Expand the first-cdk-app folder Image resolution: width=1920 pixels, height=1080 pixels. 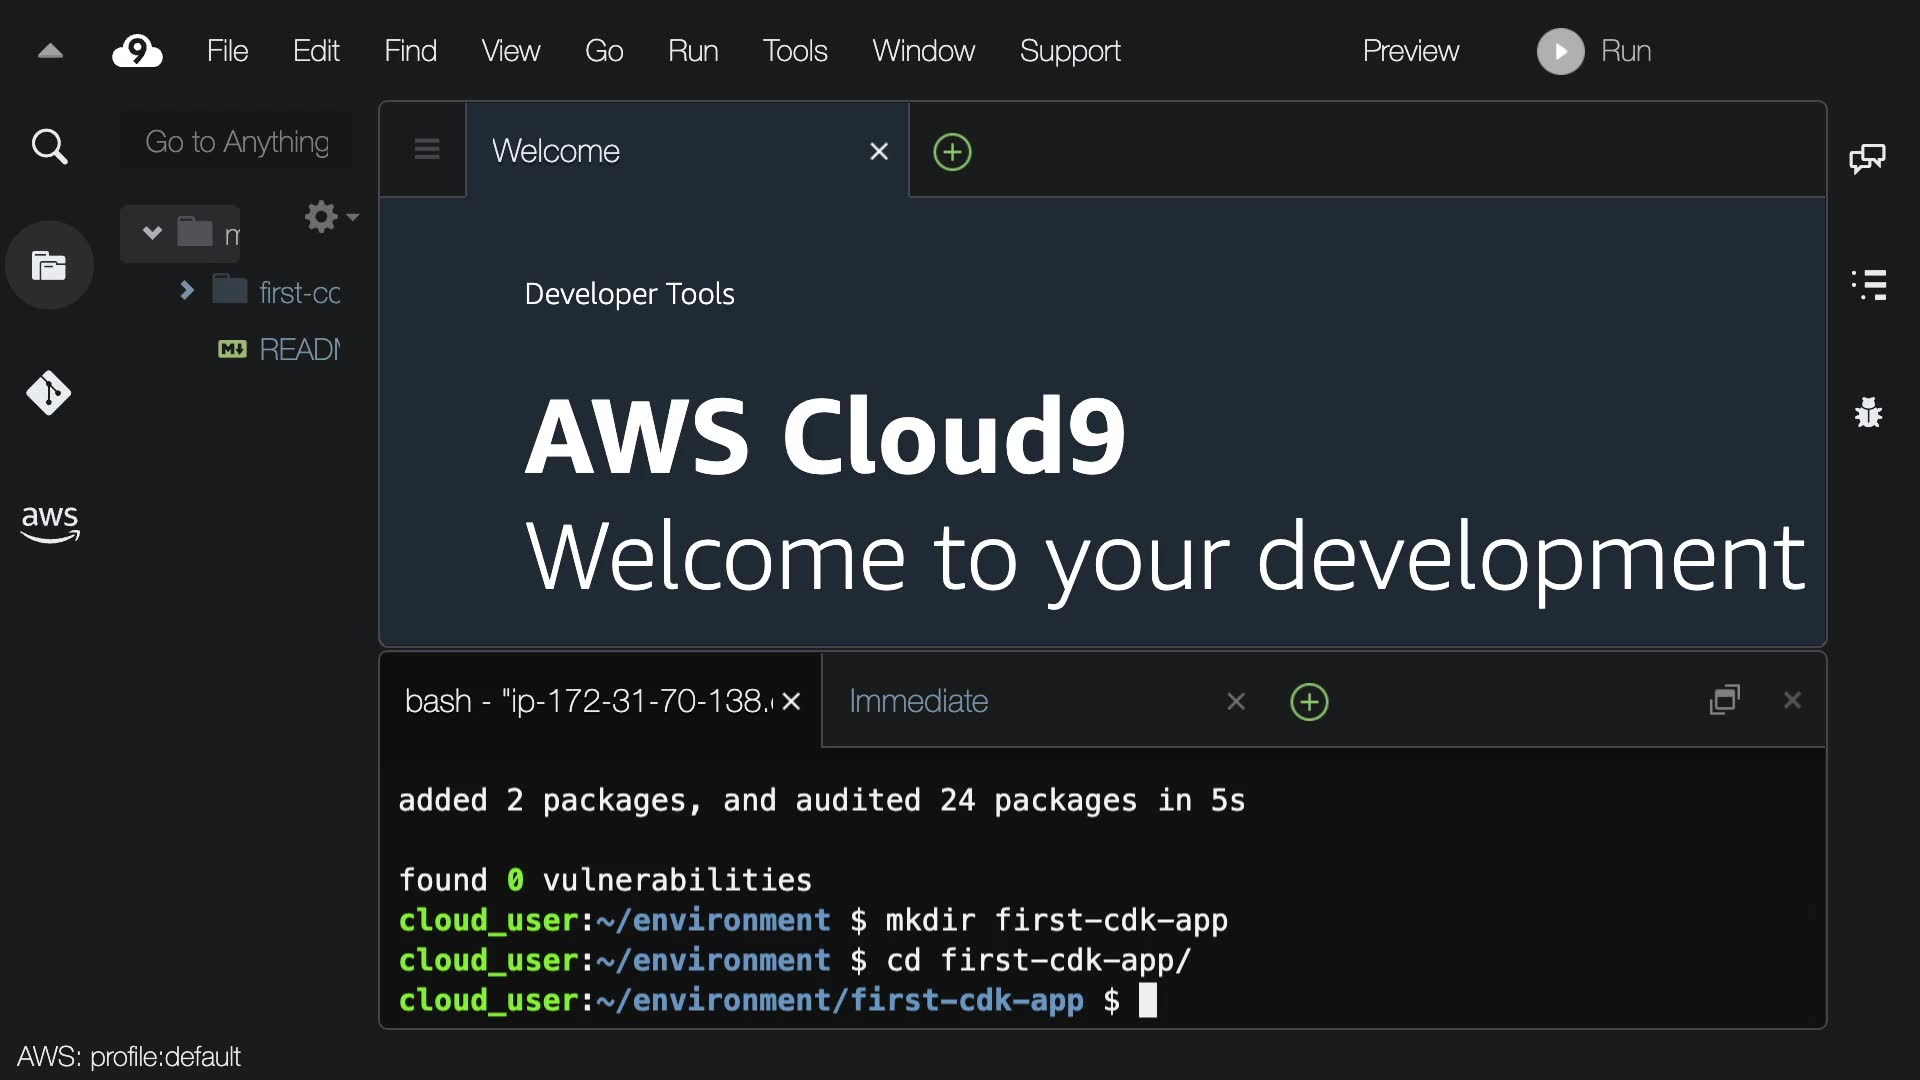tap(186, 291)
